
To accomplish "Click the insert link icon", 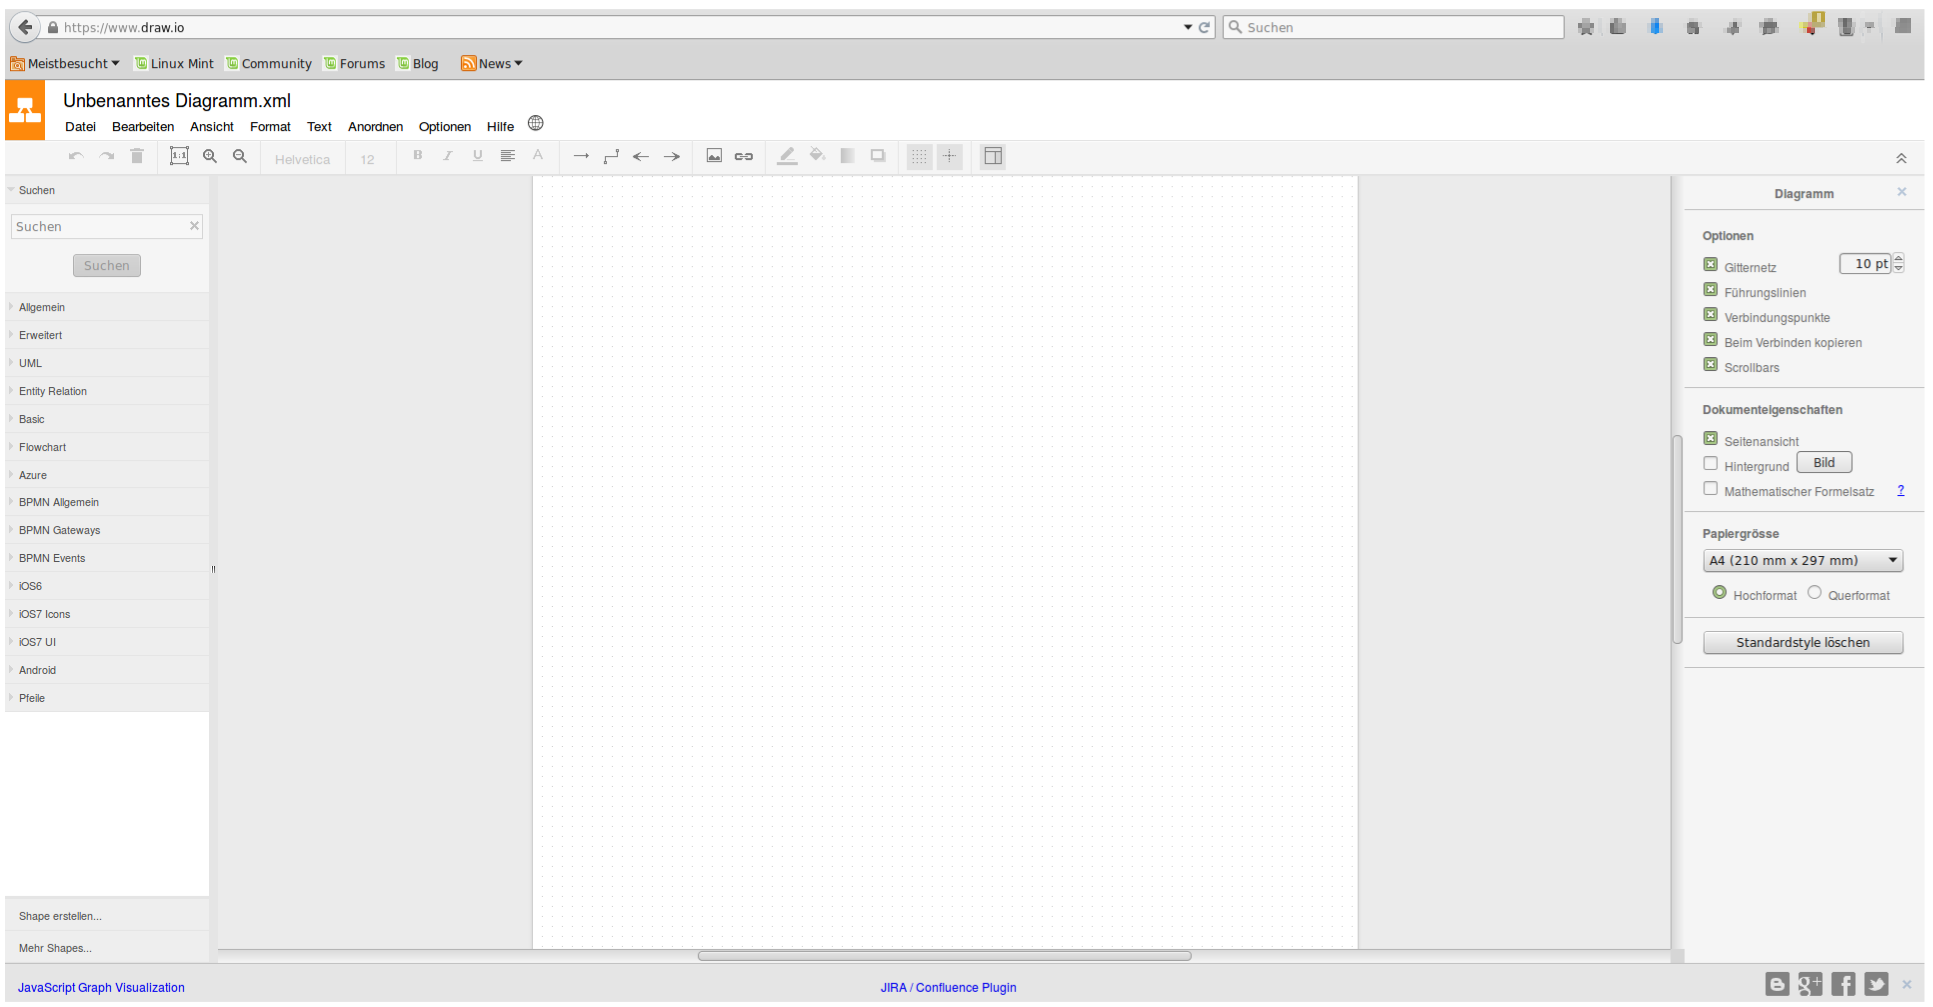I will tap(744, 156).
